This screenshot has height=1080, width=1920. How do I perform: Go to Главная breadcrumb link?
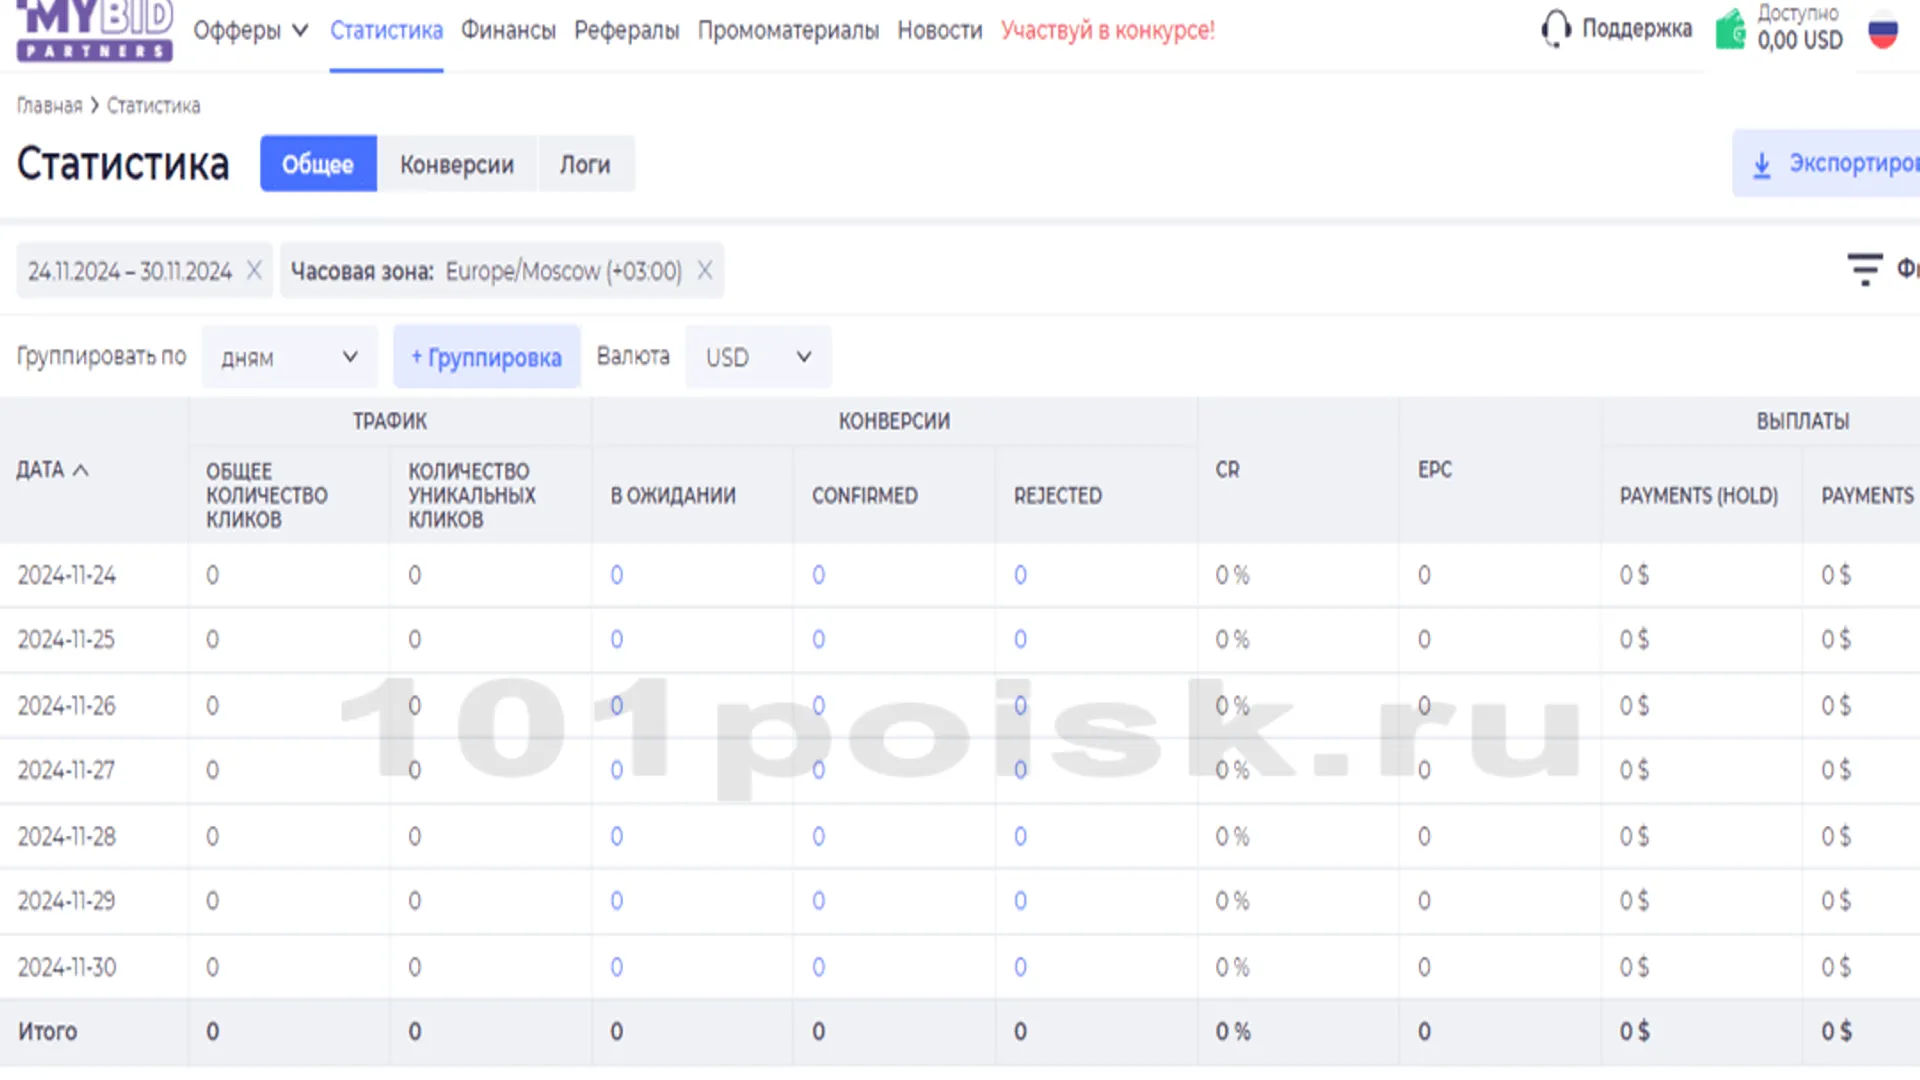[49, 106]
